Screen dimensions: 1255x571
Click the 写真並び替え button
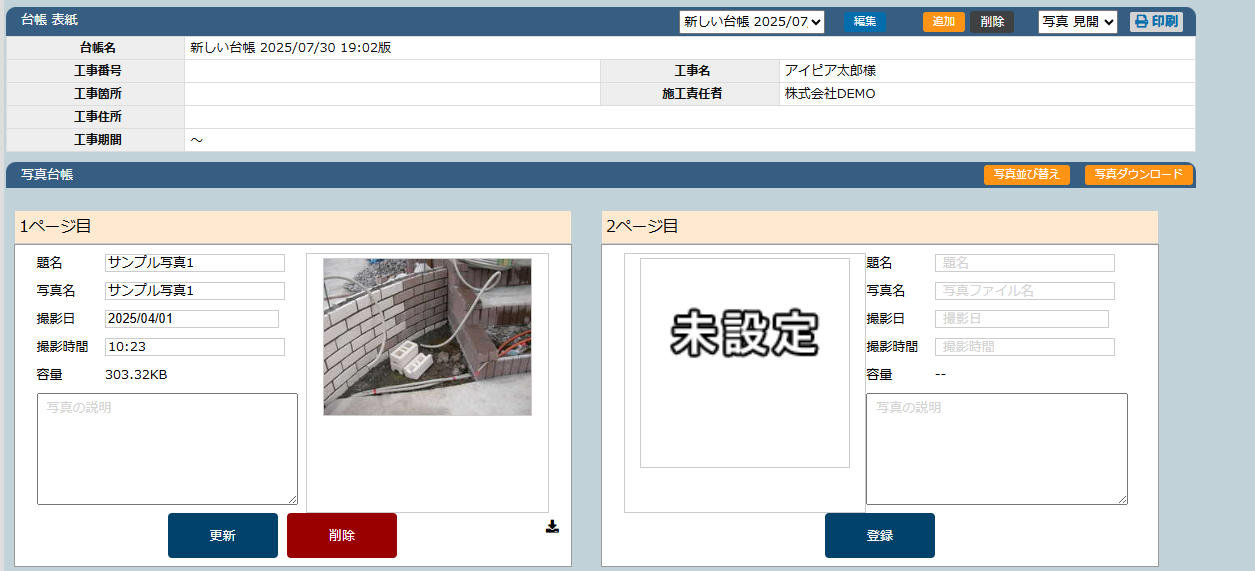tap(1027, 175)
